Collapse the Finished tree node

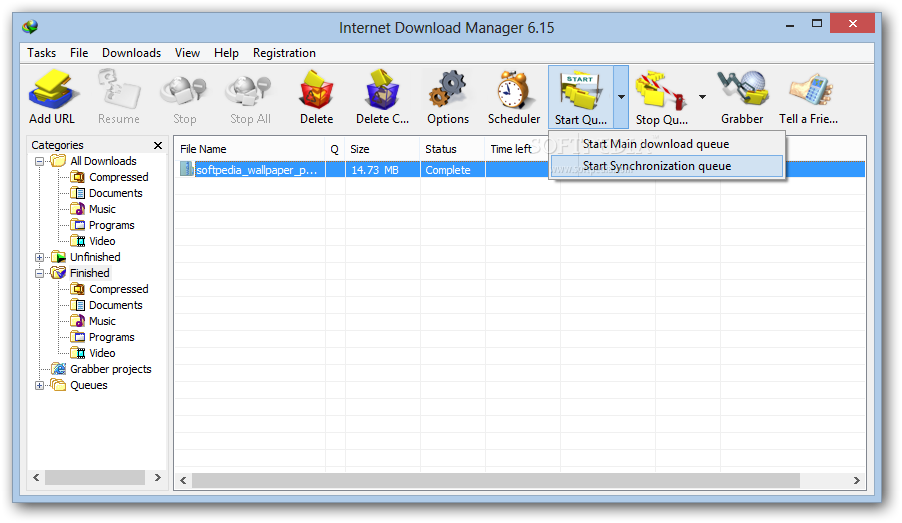pos(39,273)
